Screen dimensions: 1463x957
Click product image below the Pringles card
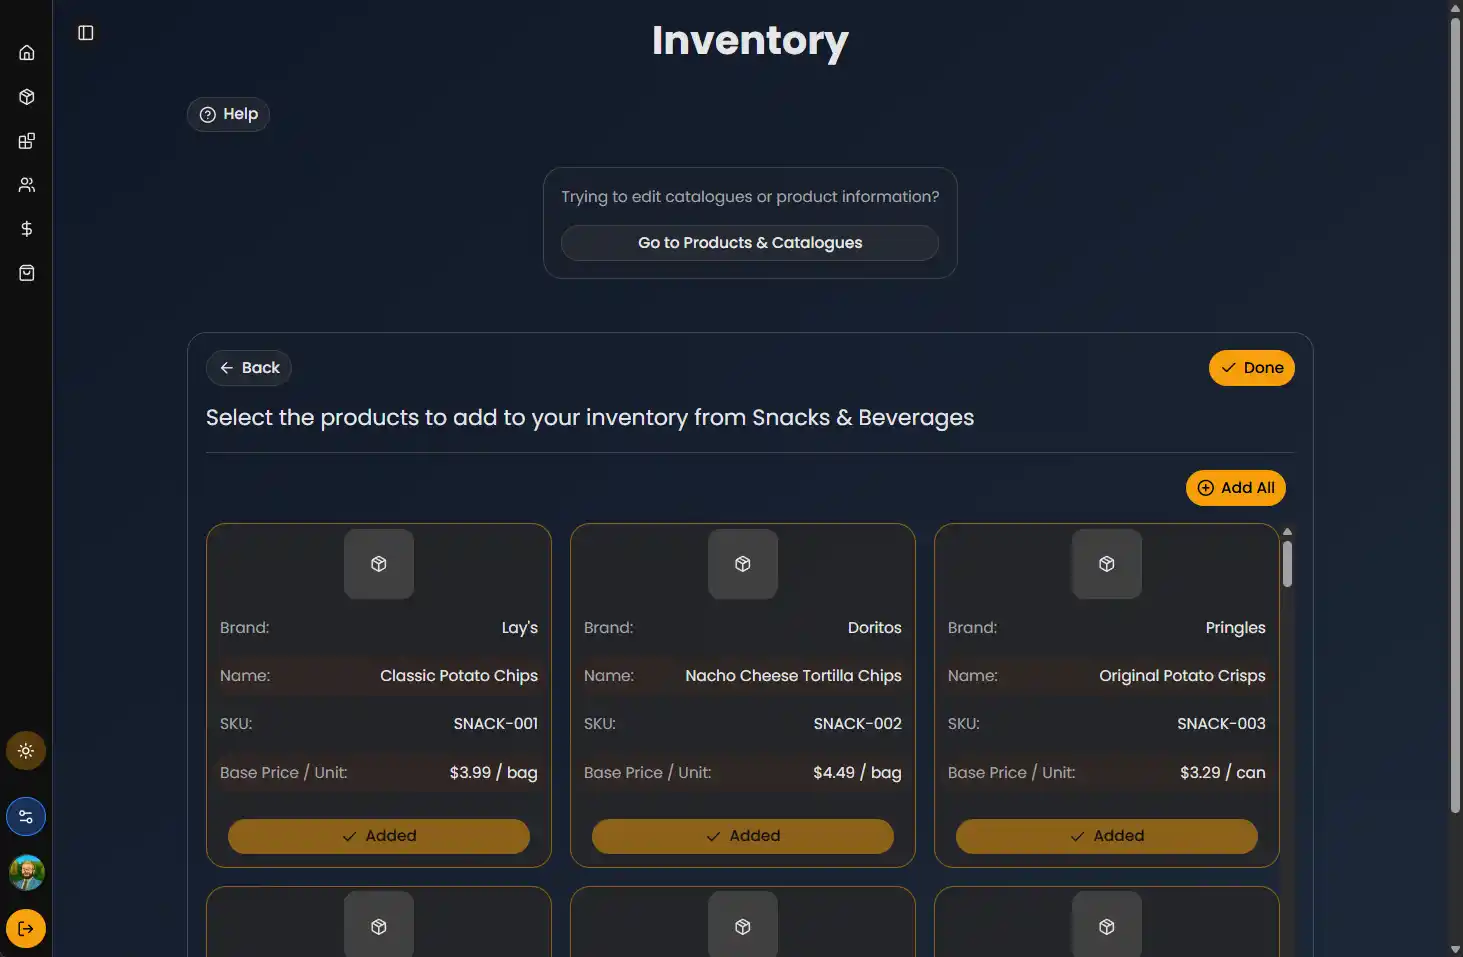pos(1107,925)
